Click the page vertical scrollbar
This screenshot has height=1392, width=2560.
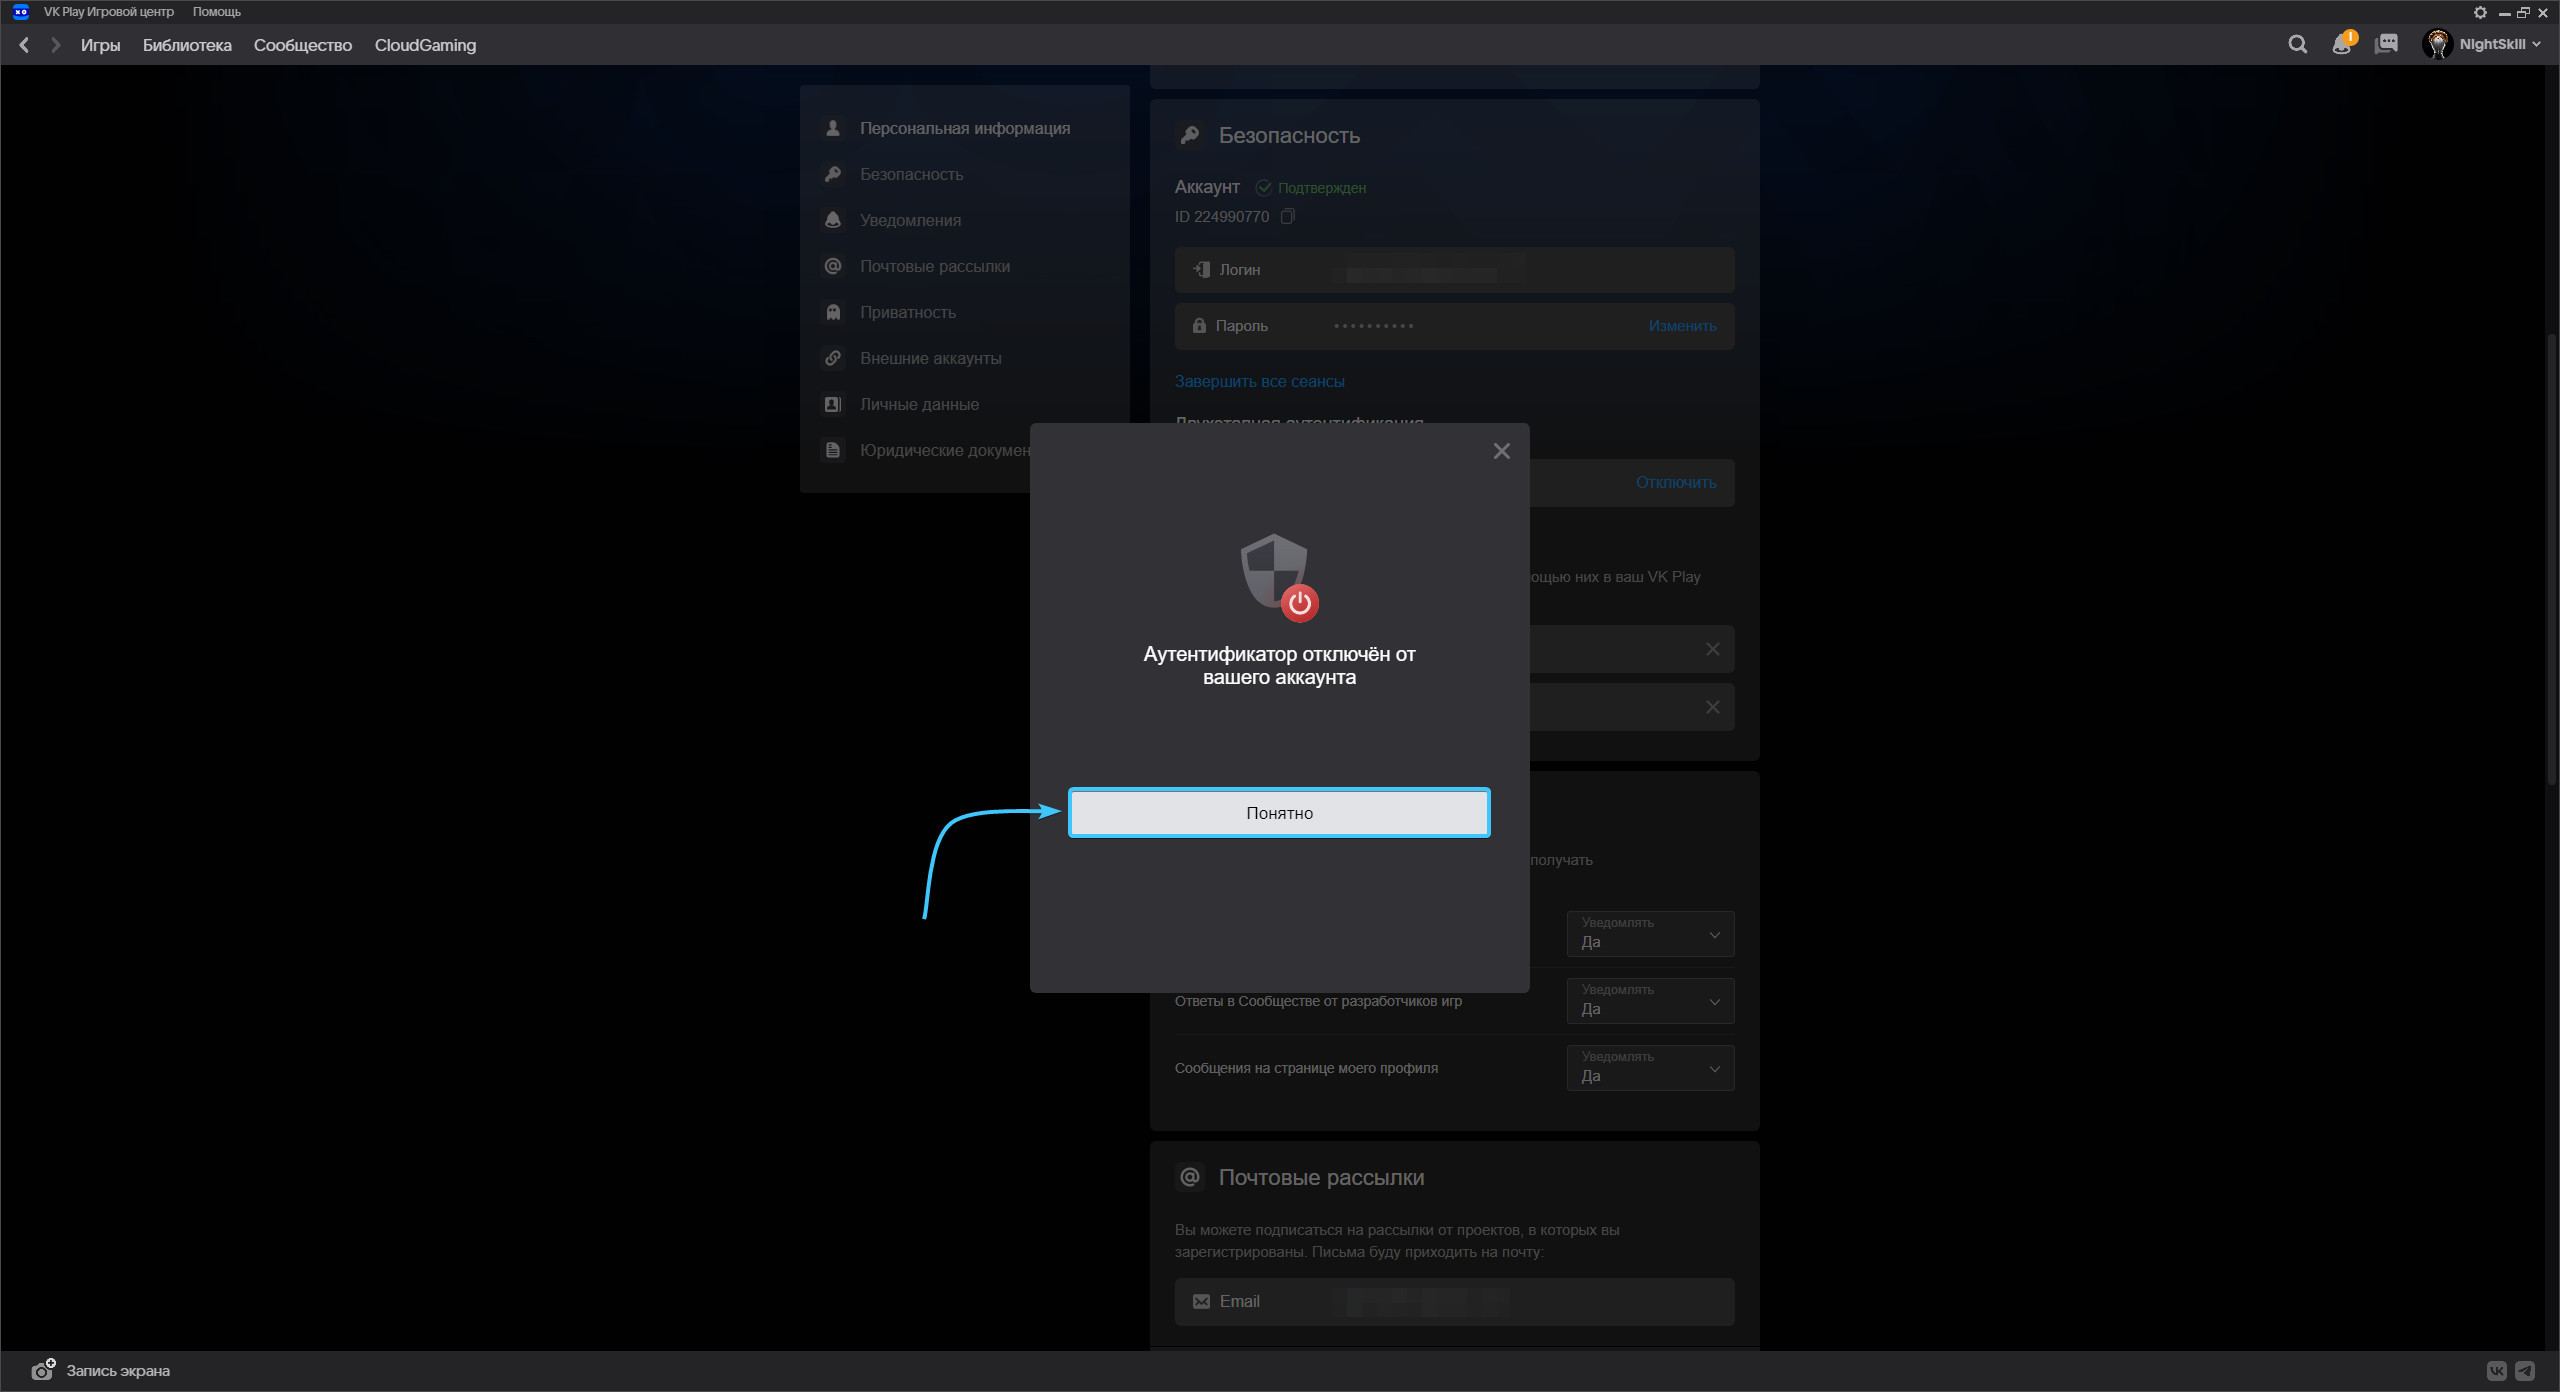[x=2551, y=560]
